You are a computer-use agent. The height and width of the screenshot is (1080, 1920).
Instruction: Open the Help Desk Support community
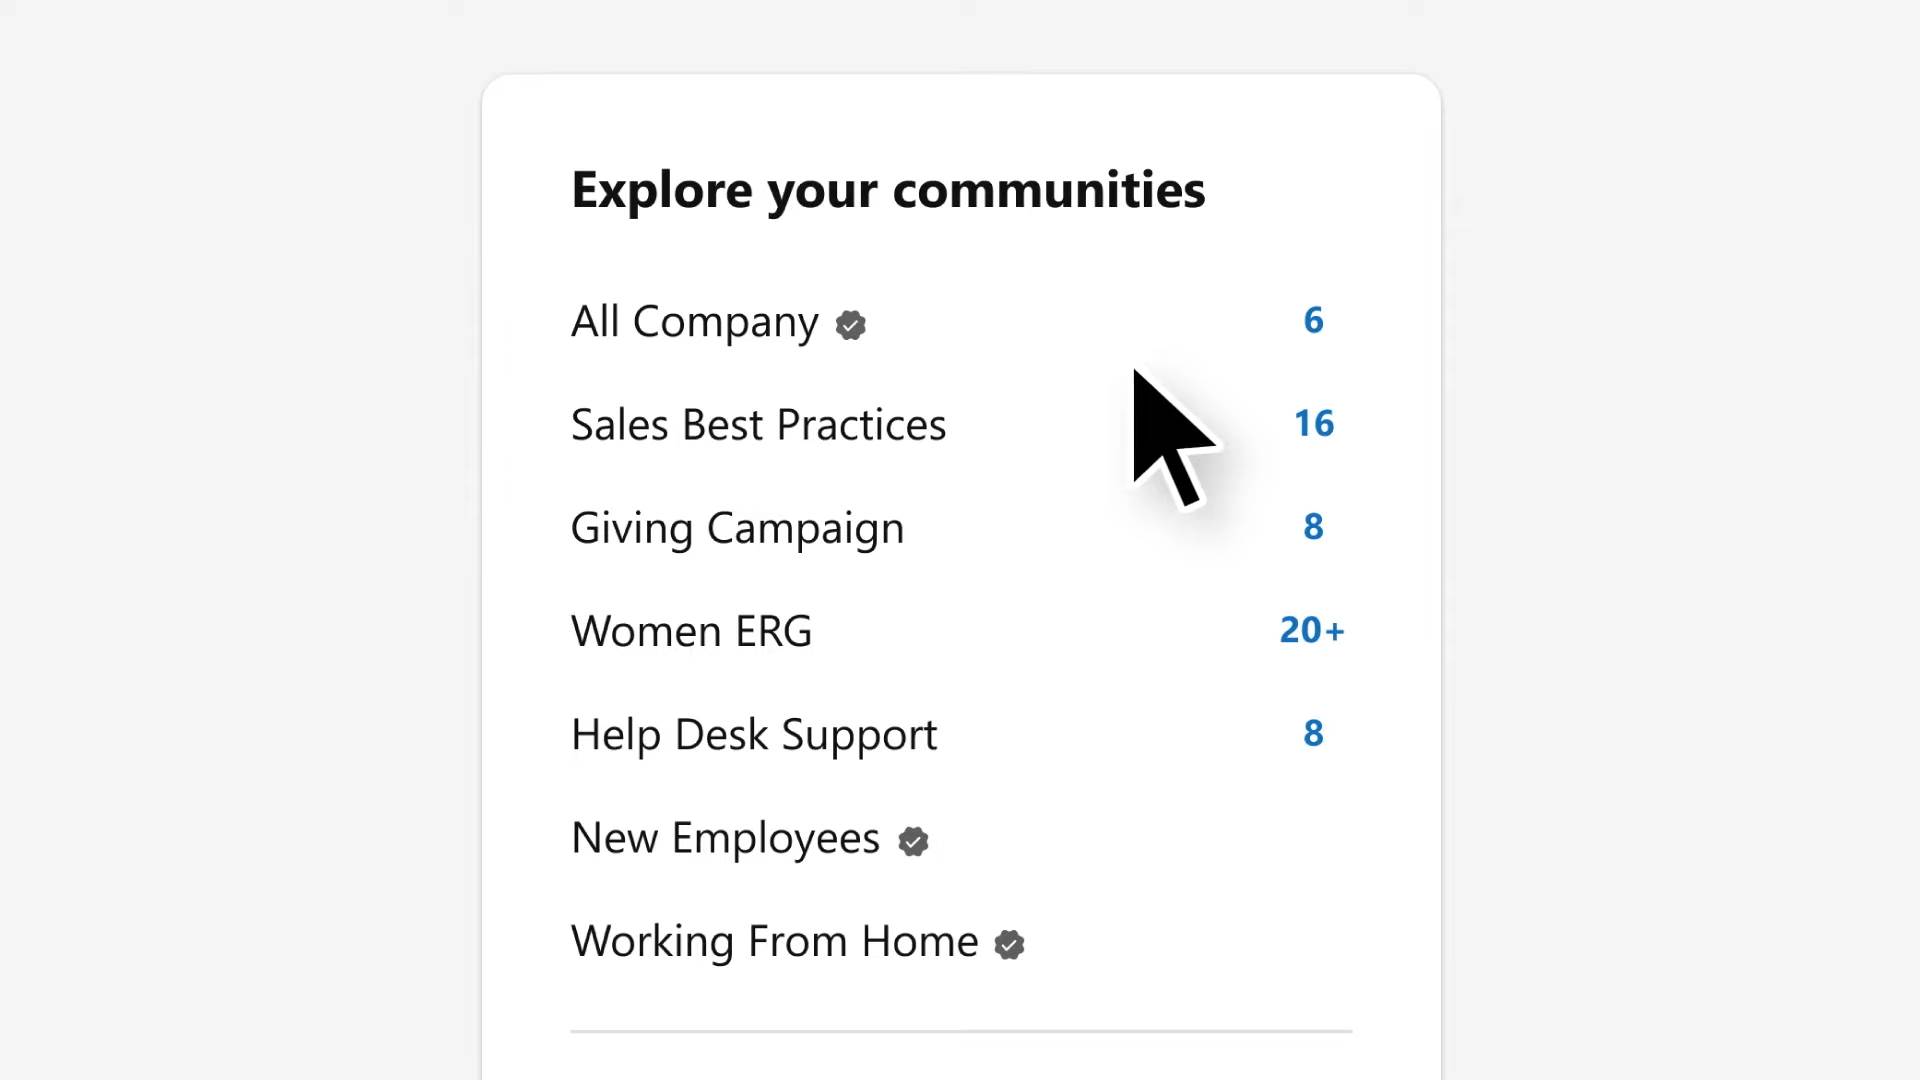(754, 734)
